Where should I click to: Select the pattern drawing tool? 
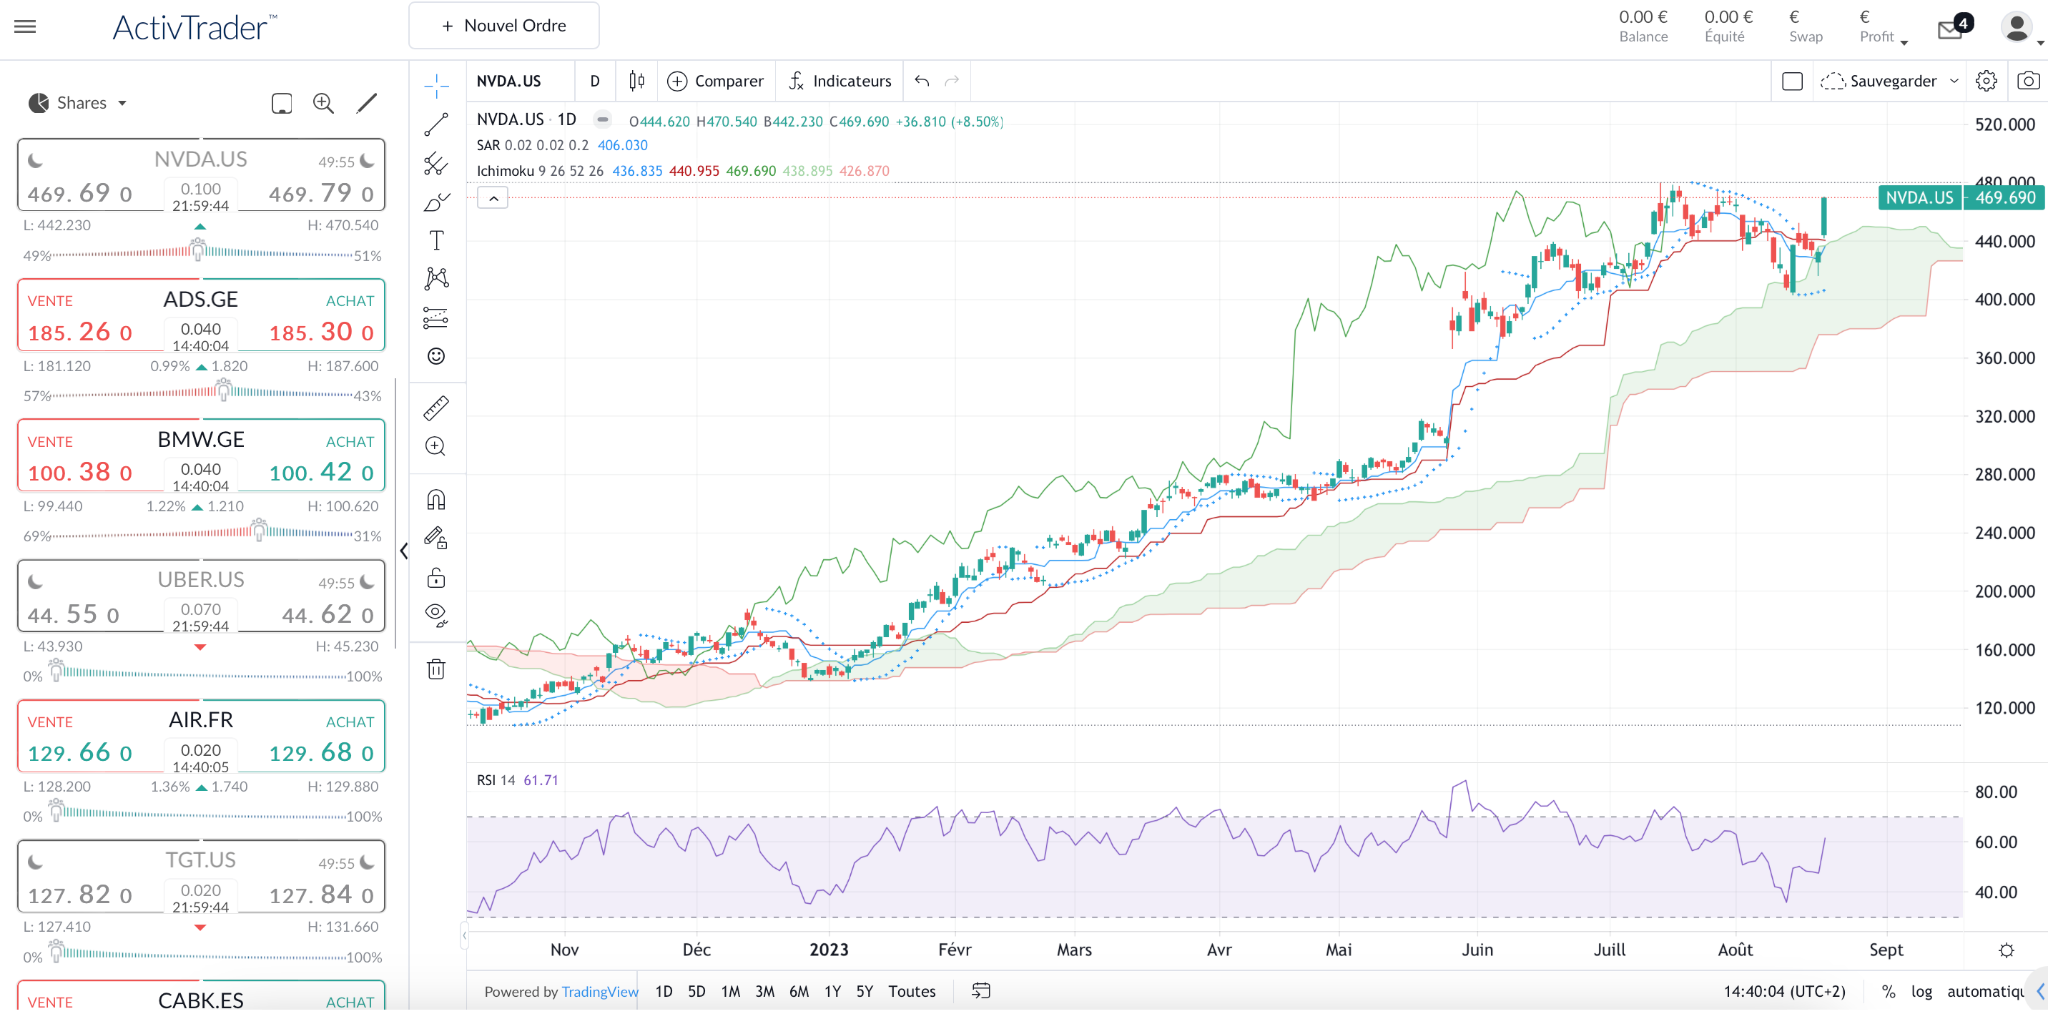[436, 278]
